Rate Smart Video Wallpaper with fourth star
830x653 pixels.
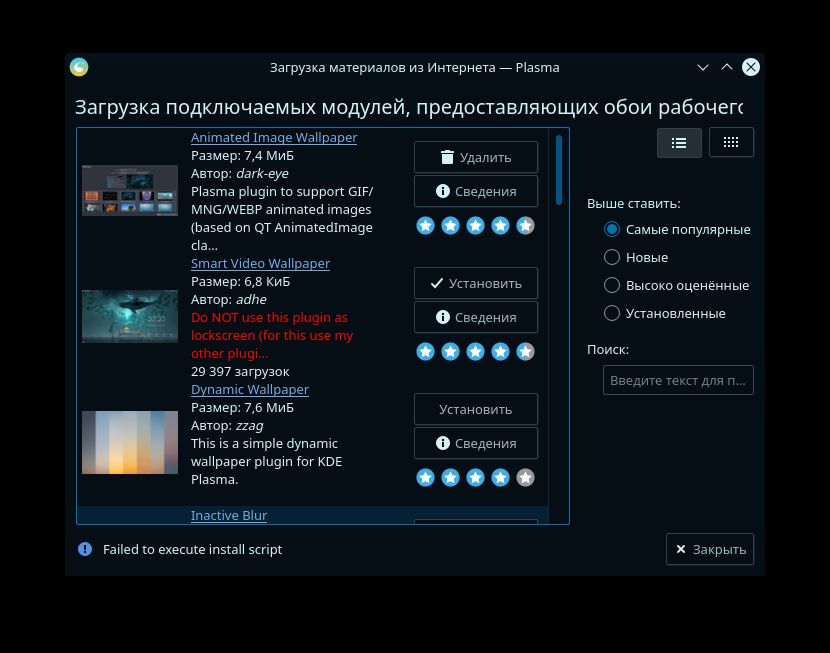point(500,351)
